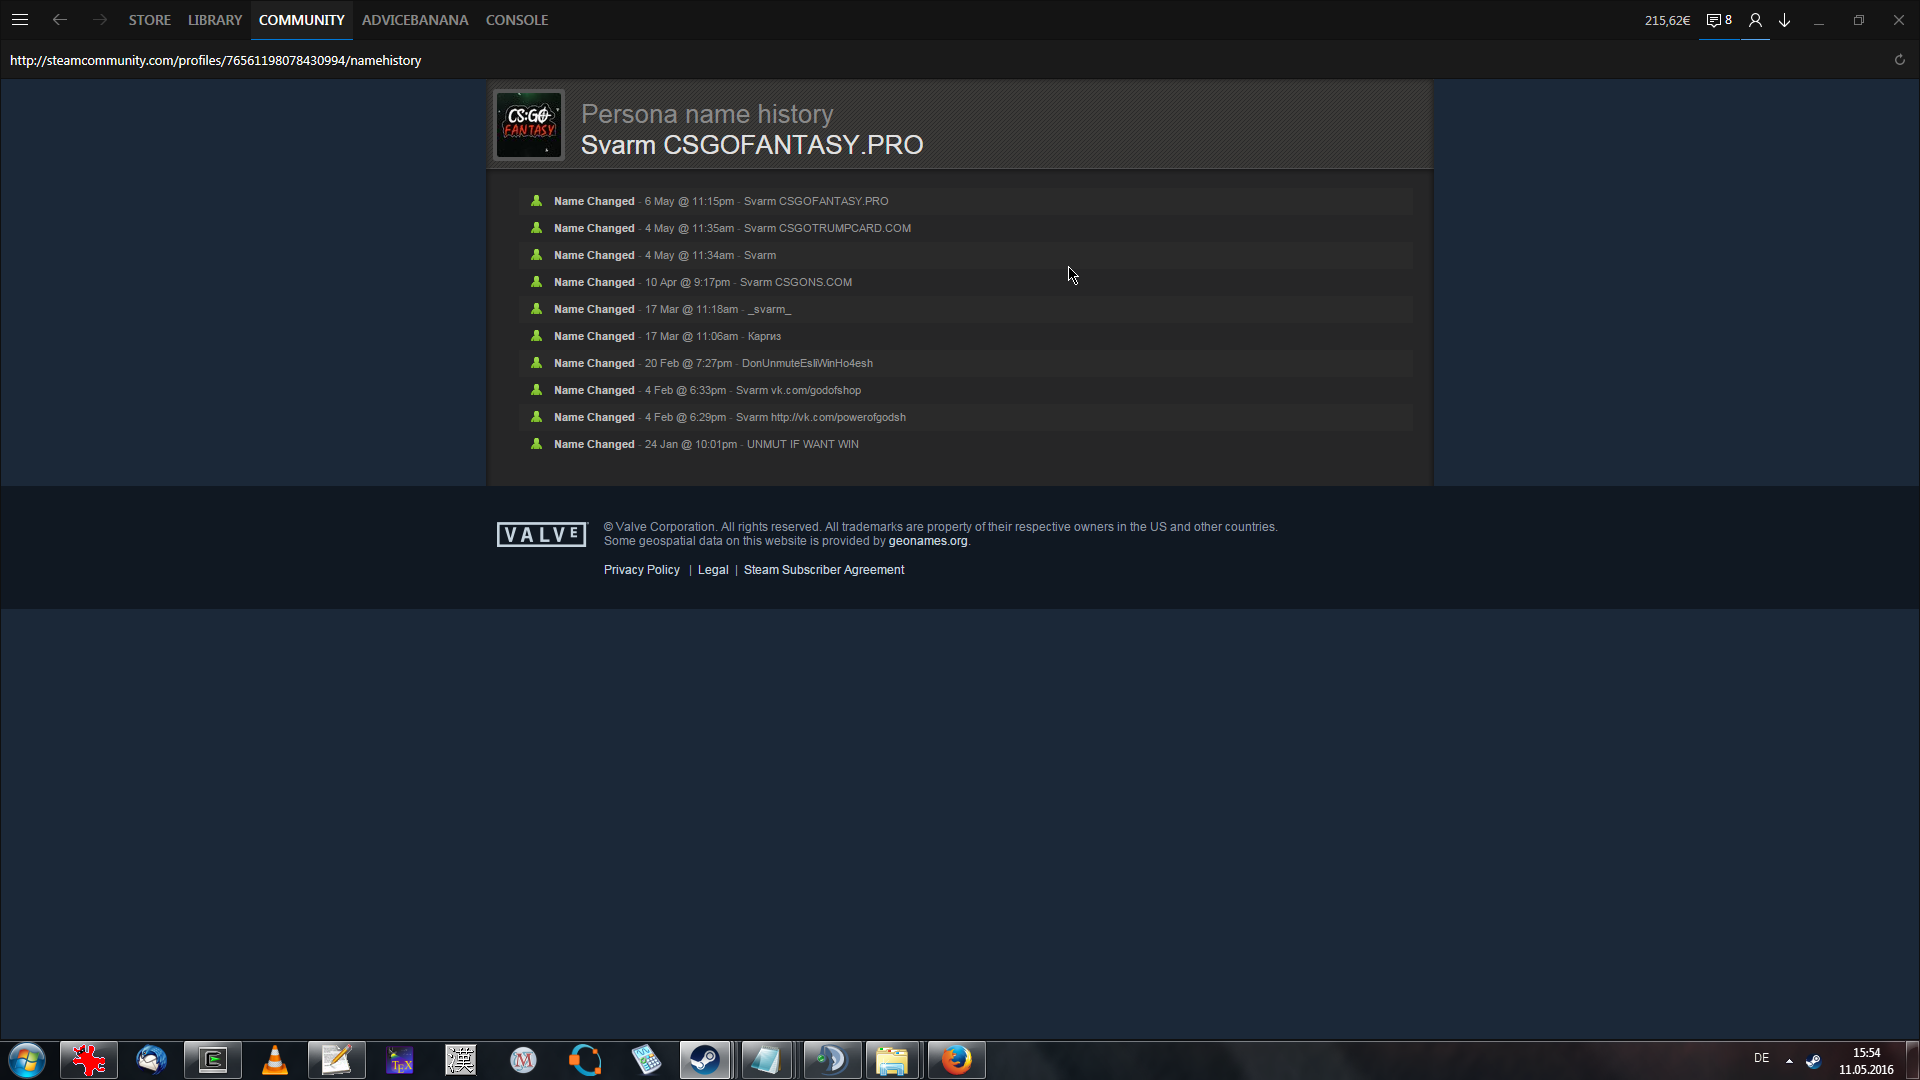Image resolution: width=1920 pixels, height=1080 pixels.
Task: Click the Valve logo in the footer
Action: tap(541, 535)
